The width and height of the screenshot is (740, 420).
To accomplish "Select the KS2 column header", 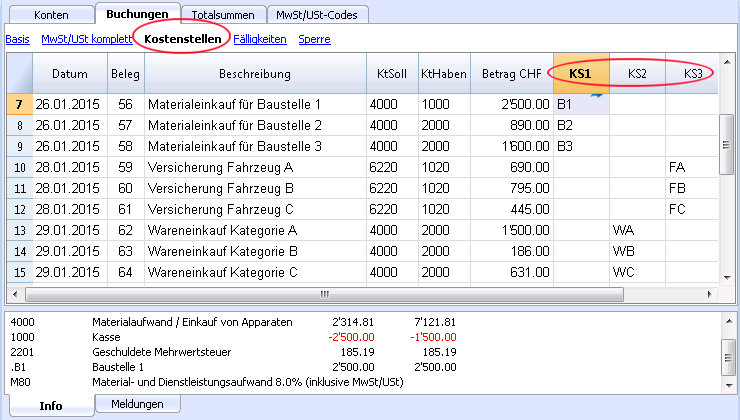I will 637,74.
